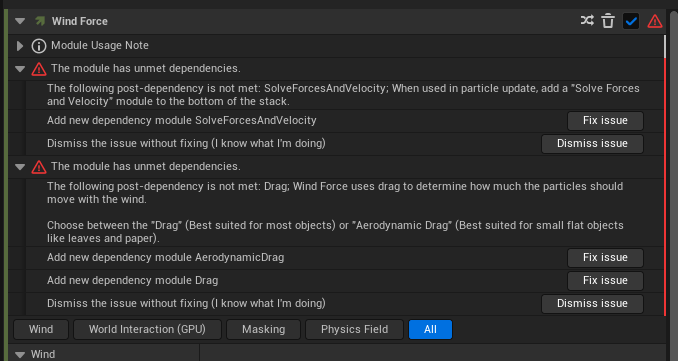The width and height of the screenshot is (678, 361).
Task: Fix issue by adding AerodynamicDrag module
Action: tap(605, 258)
